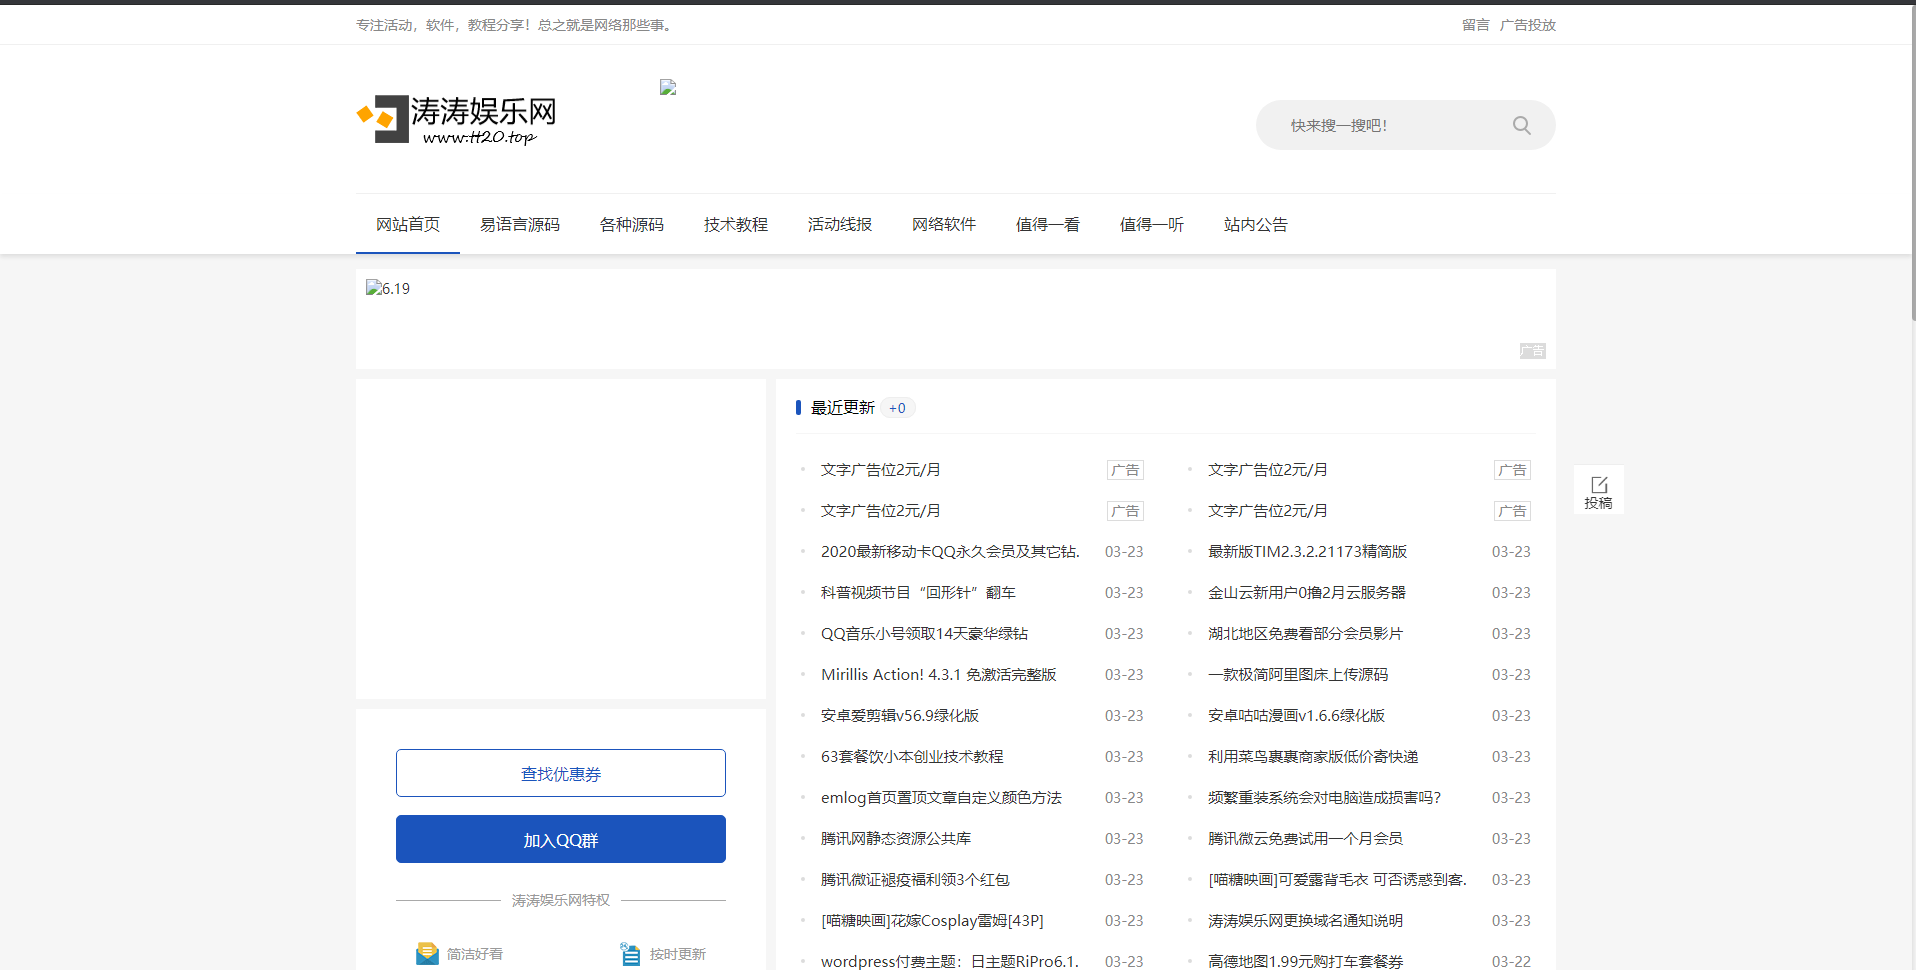Open the 易语言源码 menu item
This screenshot has width=1916, height=970.
pos(520,225)
